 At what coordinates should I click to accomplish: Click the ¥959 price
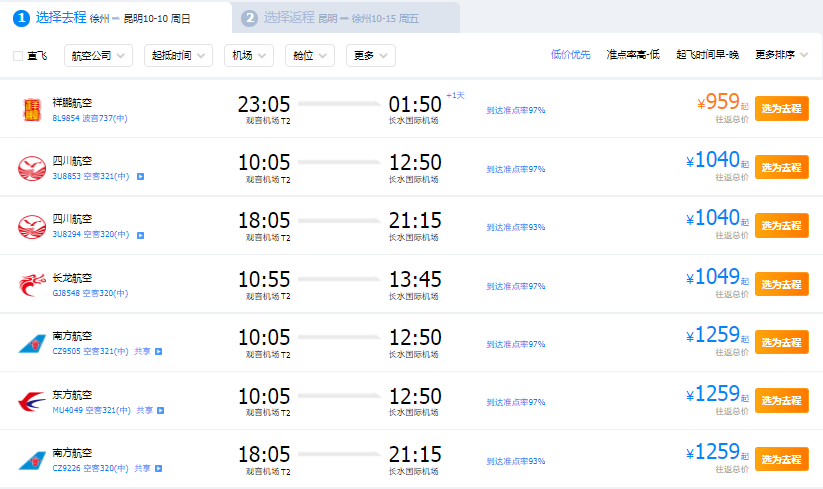[x=719, y=102]
